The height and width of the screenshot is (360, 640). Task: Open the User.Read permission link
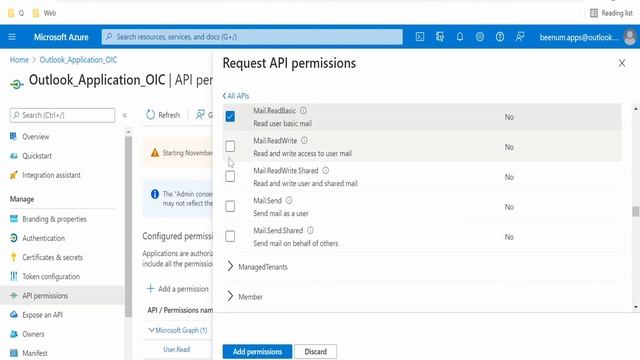pyautogui.click(x=177, y=349)
